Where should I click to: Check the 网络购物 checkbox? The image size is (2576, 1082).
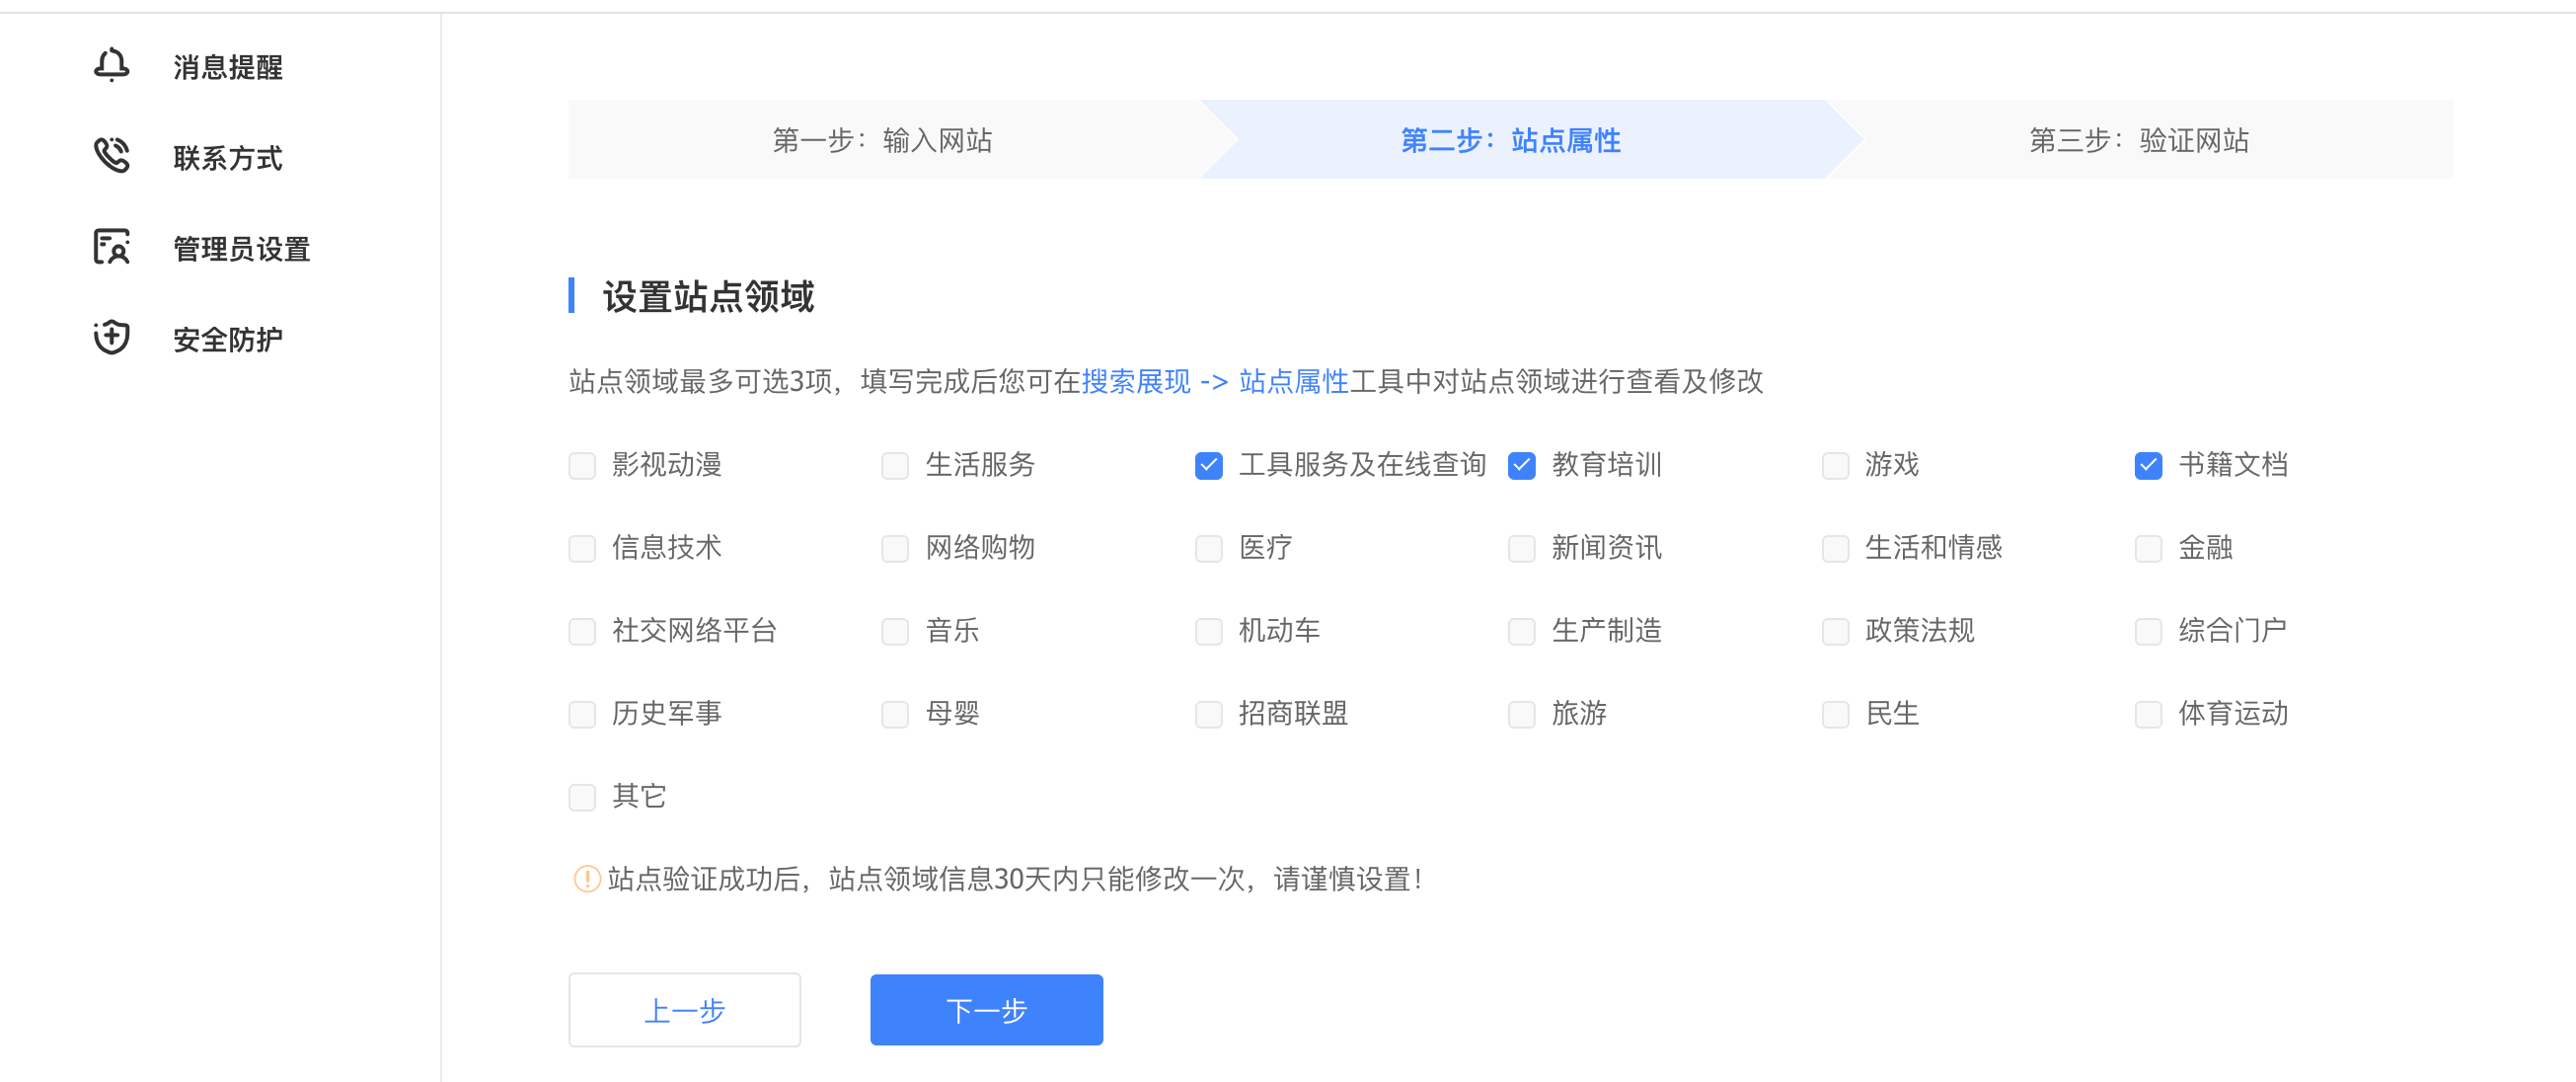coord(895,549)
